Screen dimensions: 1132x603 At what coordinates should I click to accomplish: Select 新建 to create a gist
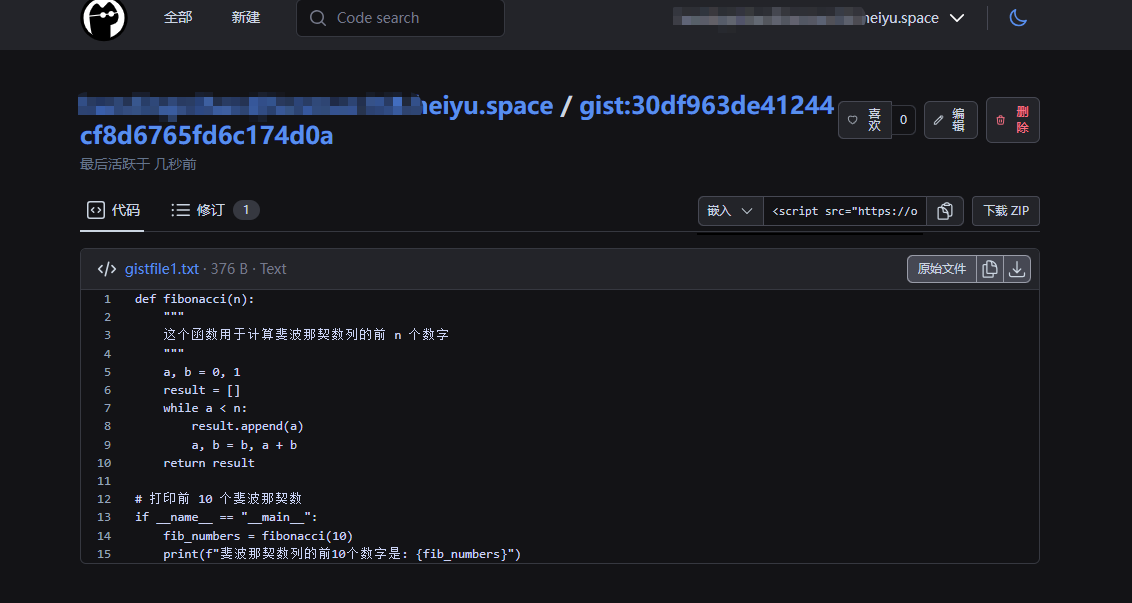point(245,17)
